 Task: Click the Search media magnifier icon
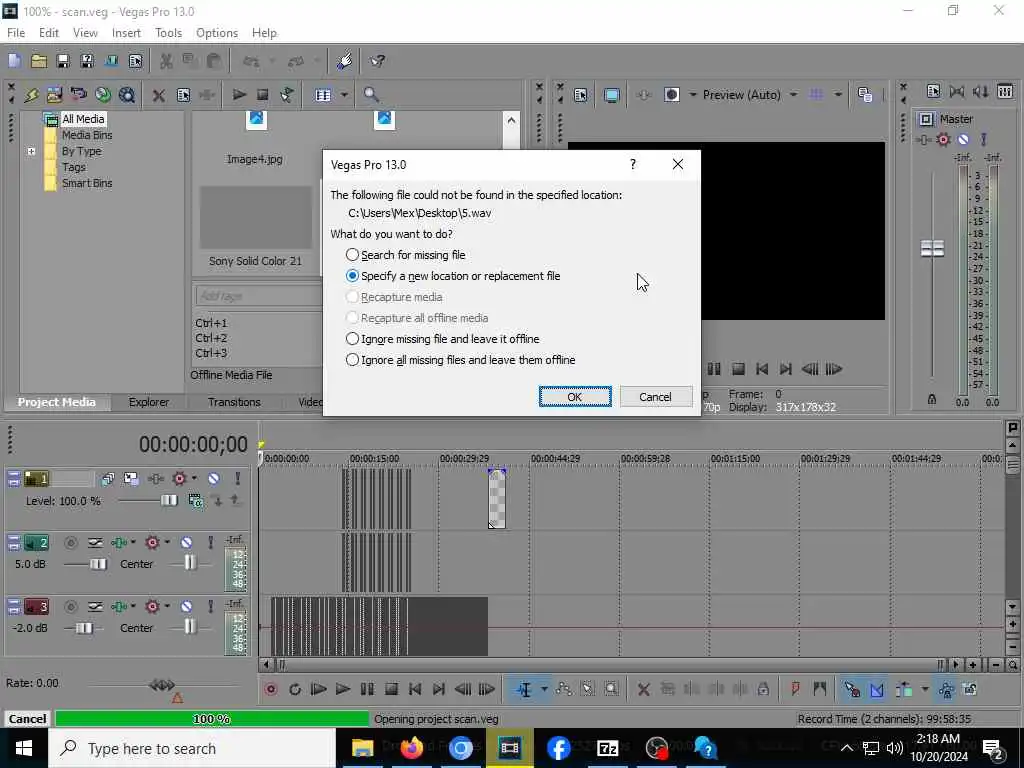point(371,95)
